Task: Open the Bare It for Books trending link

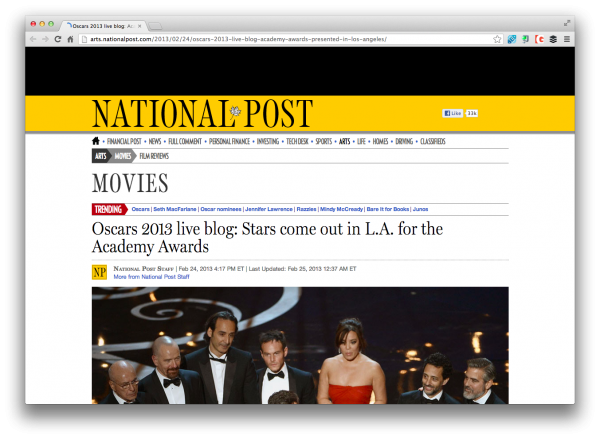Action: click(x=388, y=209)
